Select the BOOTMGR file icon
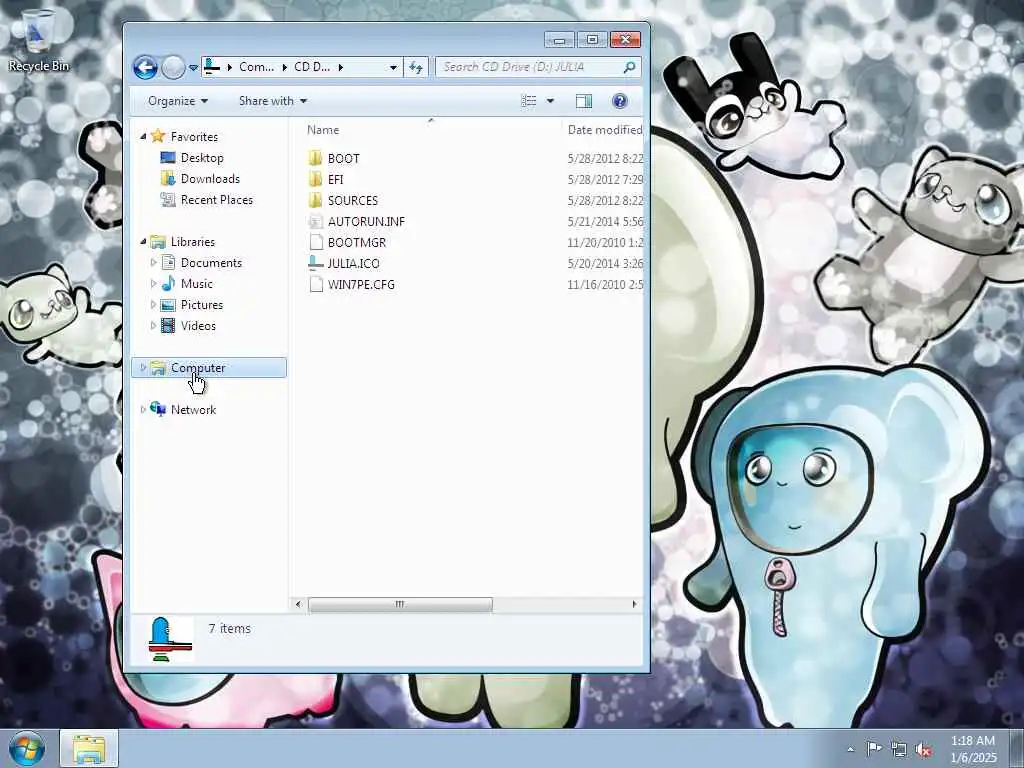1024x768 pixels. click(x=315, y=242)
